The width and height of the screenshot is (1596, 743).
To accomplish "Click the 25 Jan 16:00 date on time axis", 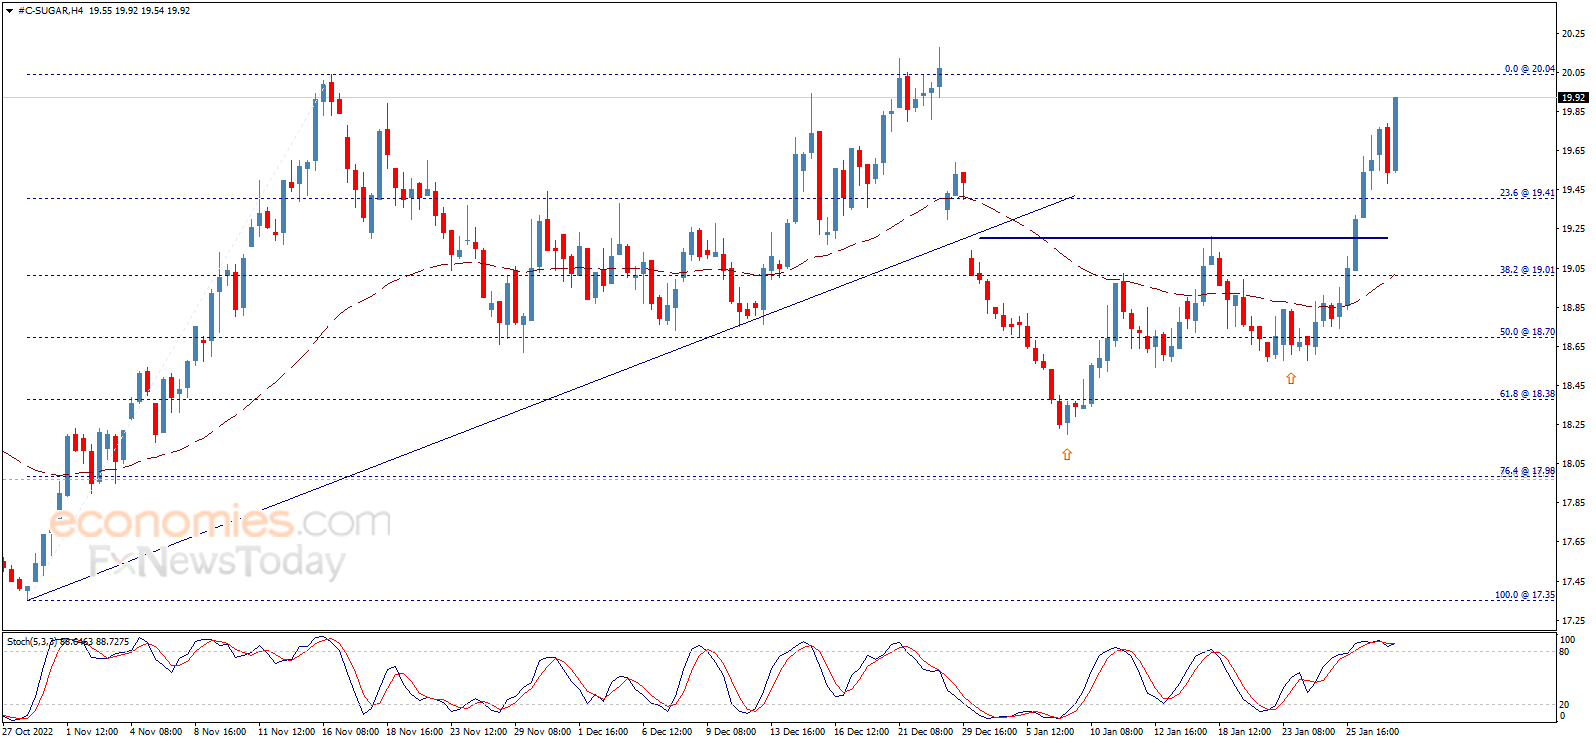I will click(x=1372, y=731).
